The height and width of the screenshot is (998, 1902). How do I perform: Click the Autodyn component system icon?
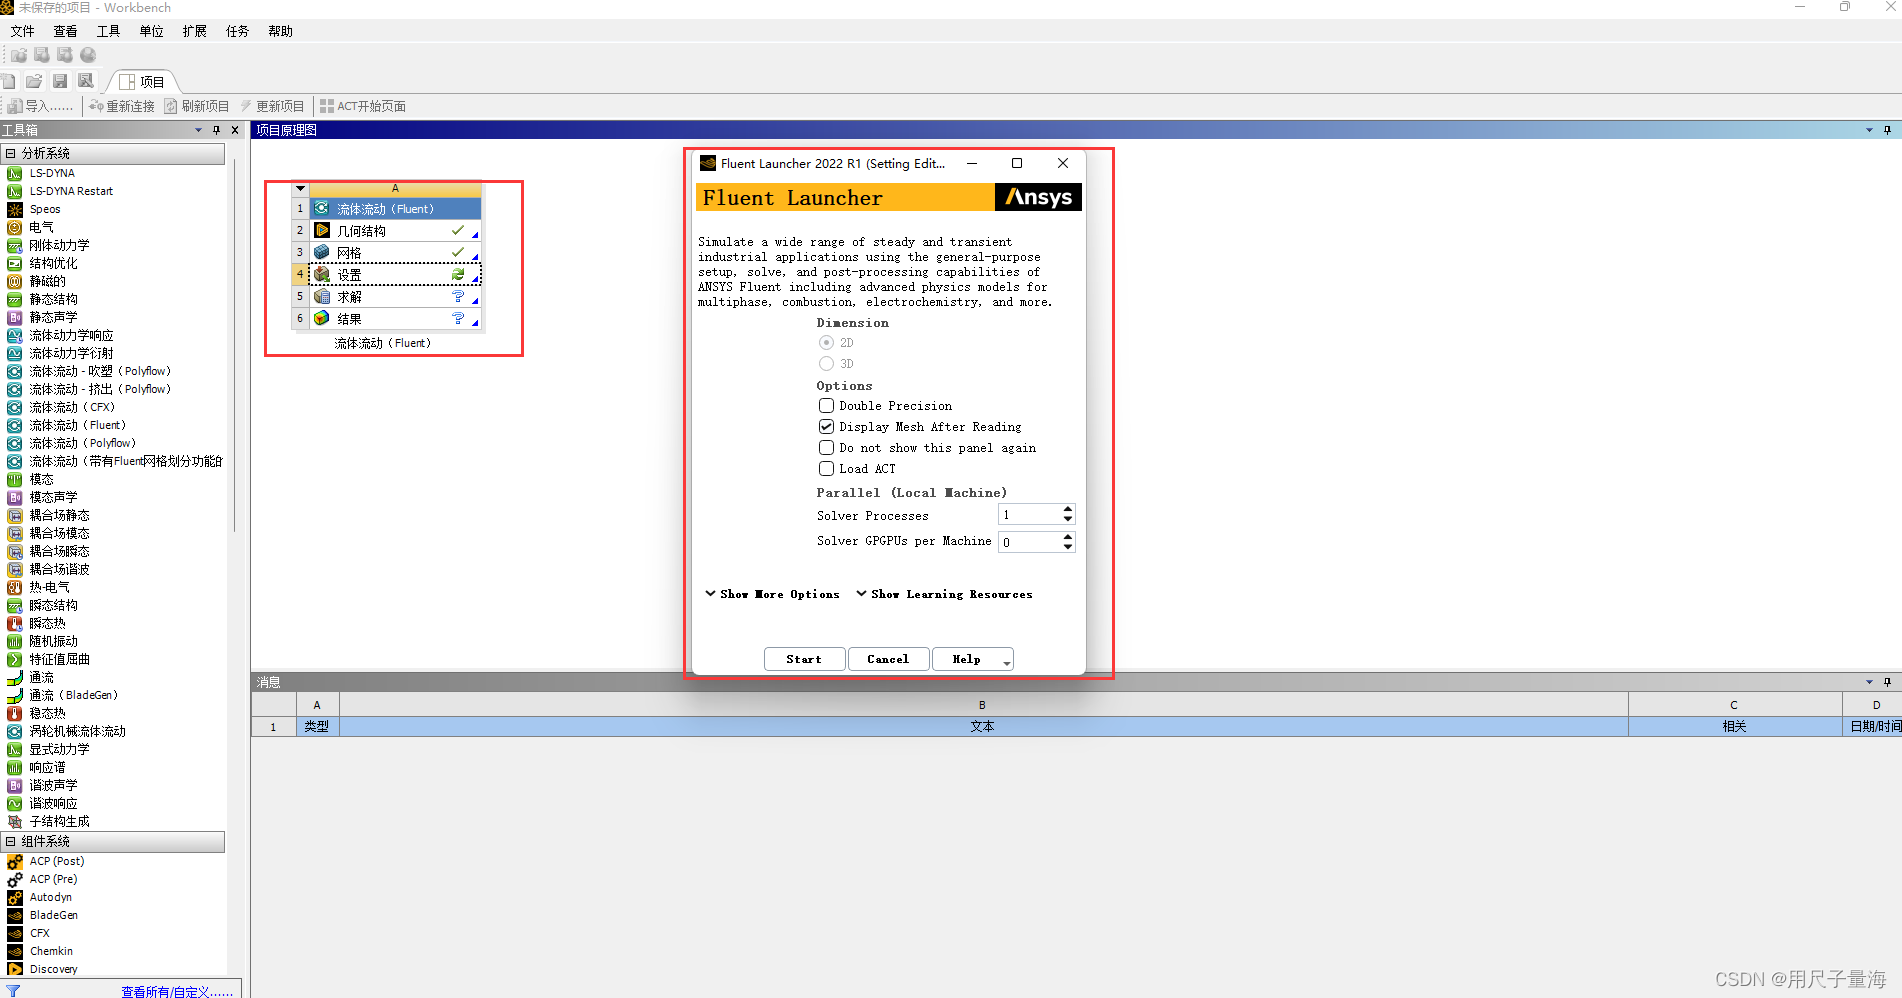coord(14,897)
